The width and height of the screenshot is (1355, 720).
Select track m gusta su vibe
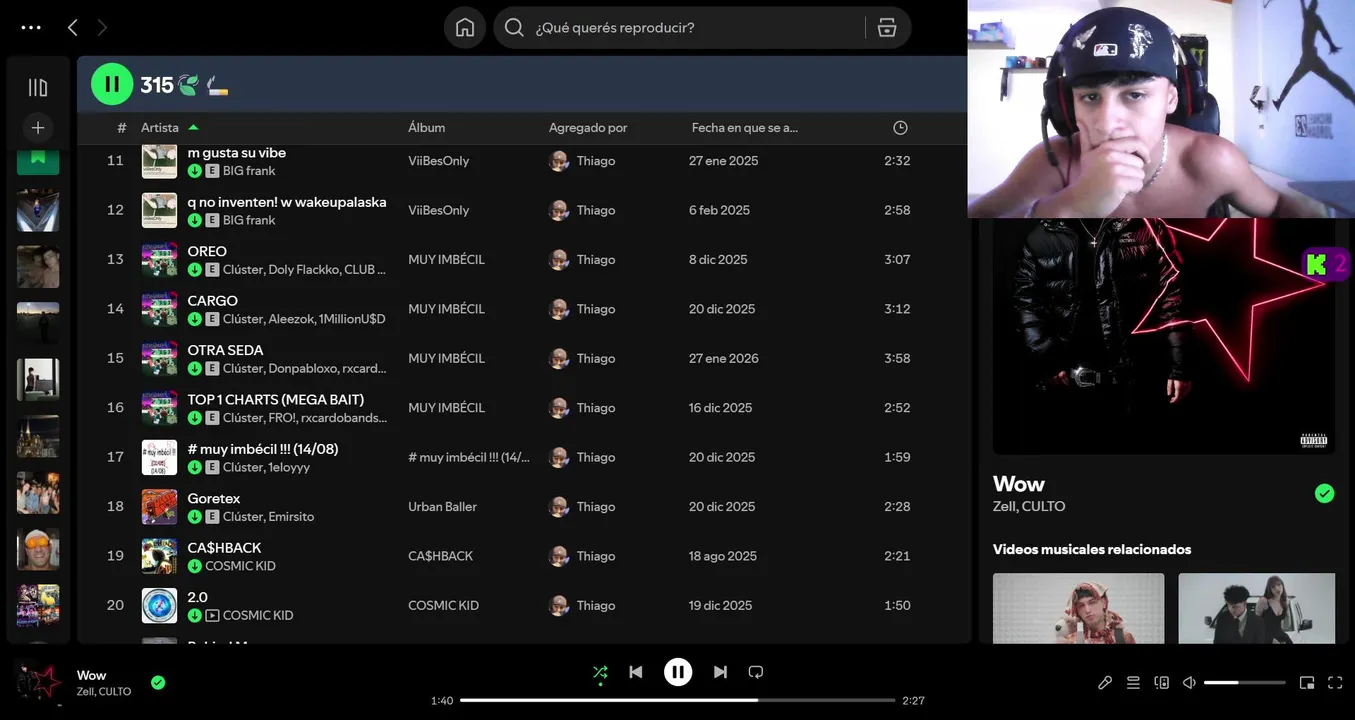click(236, 153)
